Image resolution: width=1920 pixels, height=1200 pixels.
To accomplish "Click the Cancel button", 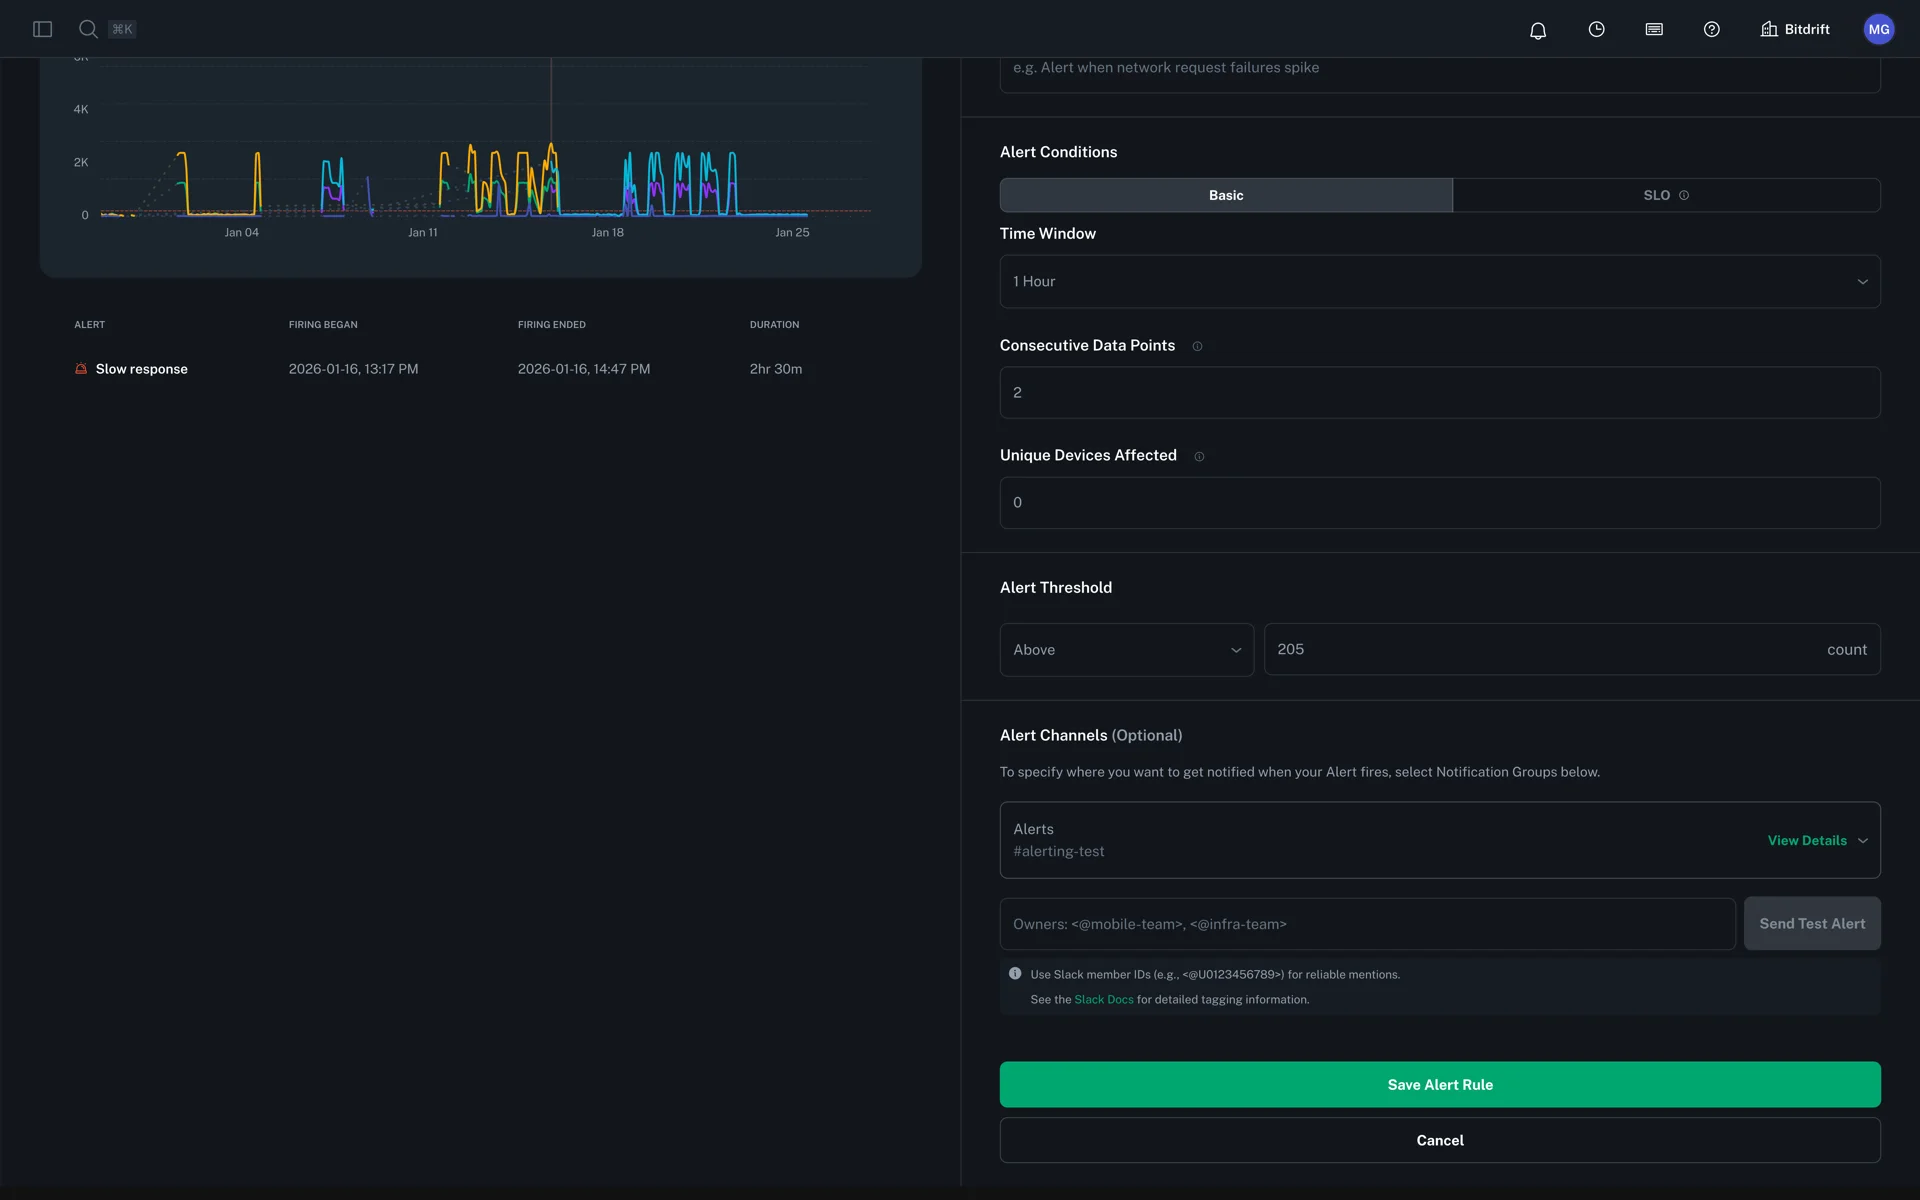I will tap(1440, 1140).
